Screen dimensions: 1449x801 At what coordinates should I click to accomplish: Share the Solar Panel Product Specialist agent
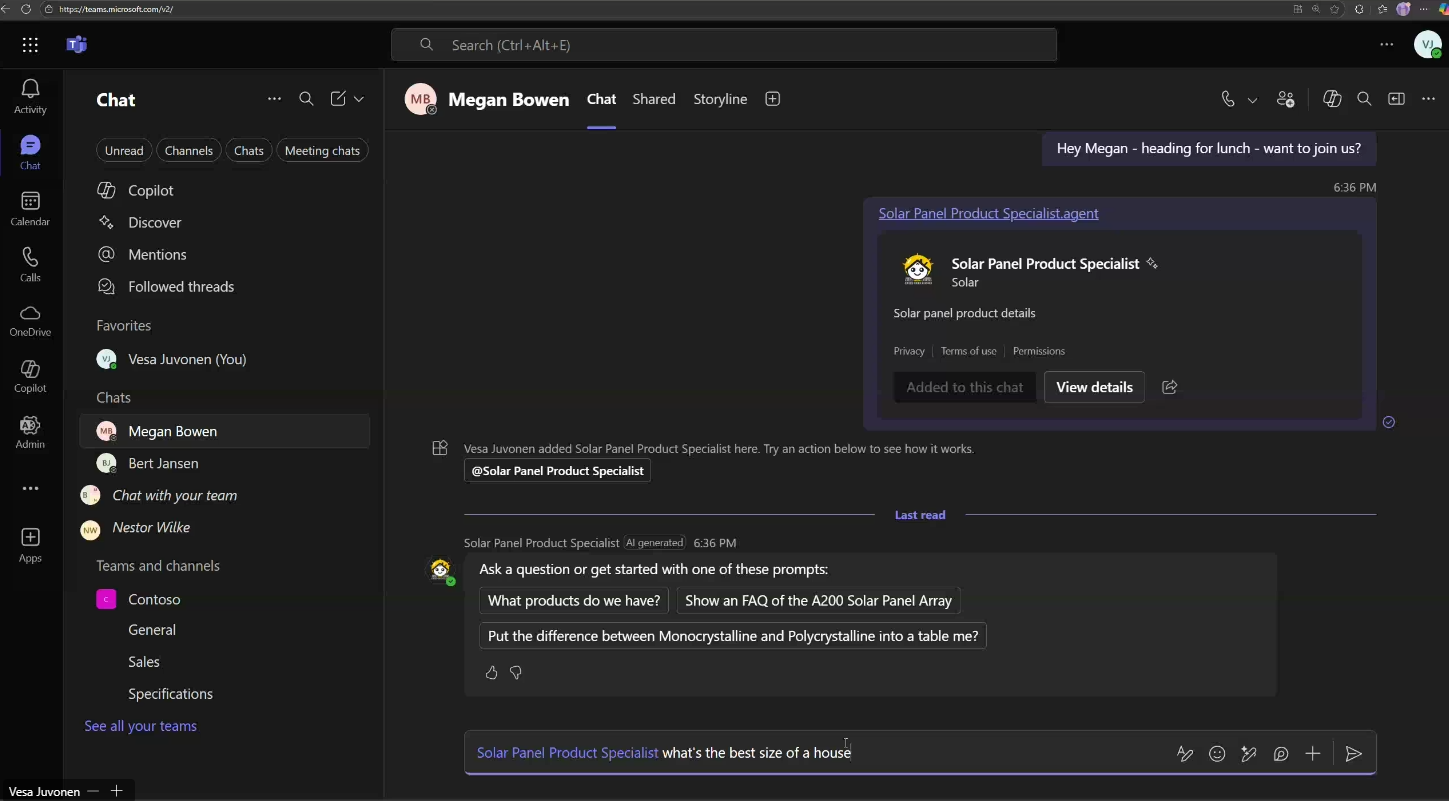(x=1170, y=387)
